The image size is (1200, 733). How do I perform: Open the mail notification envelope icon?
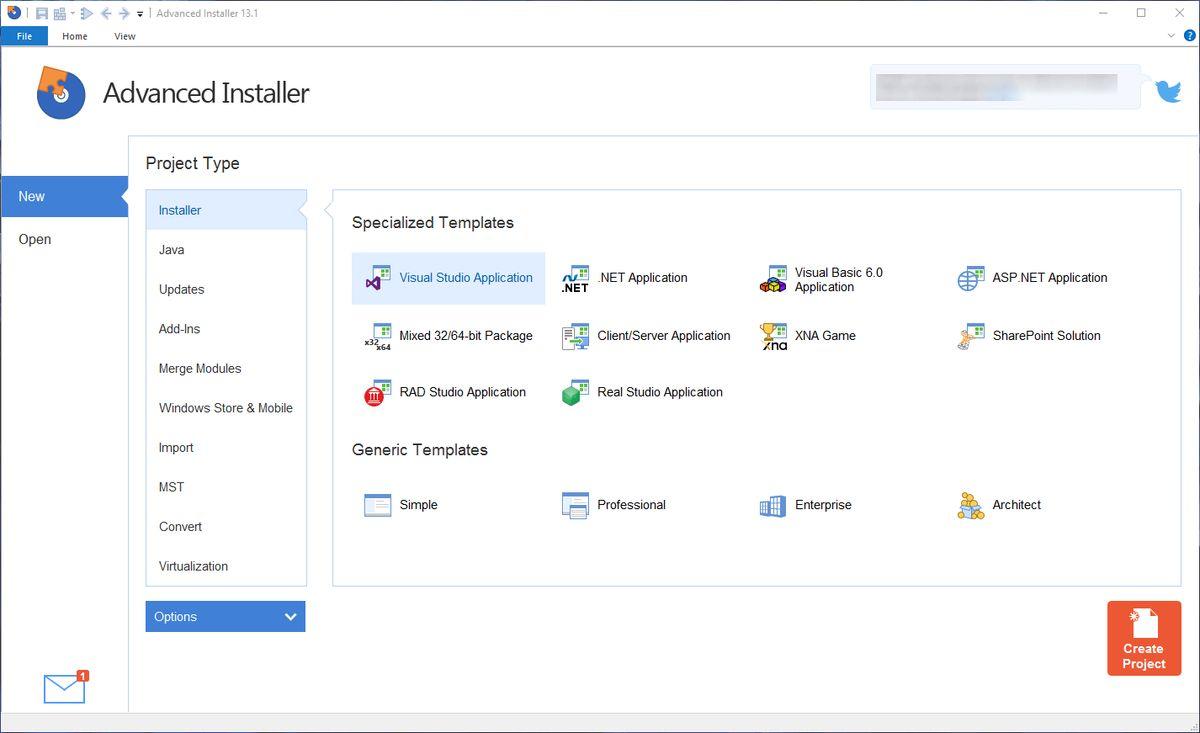(x=65, y=688)
